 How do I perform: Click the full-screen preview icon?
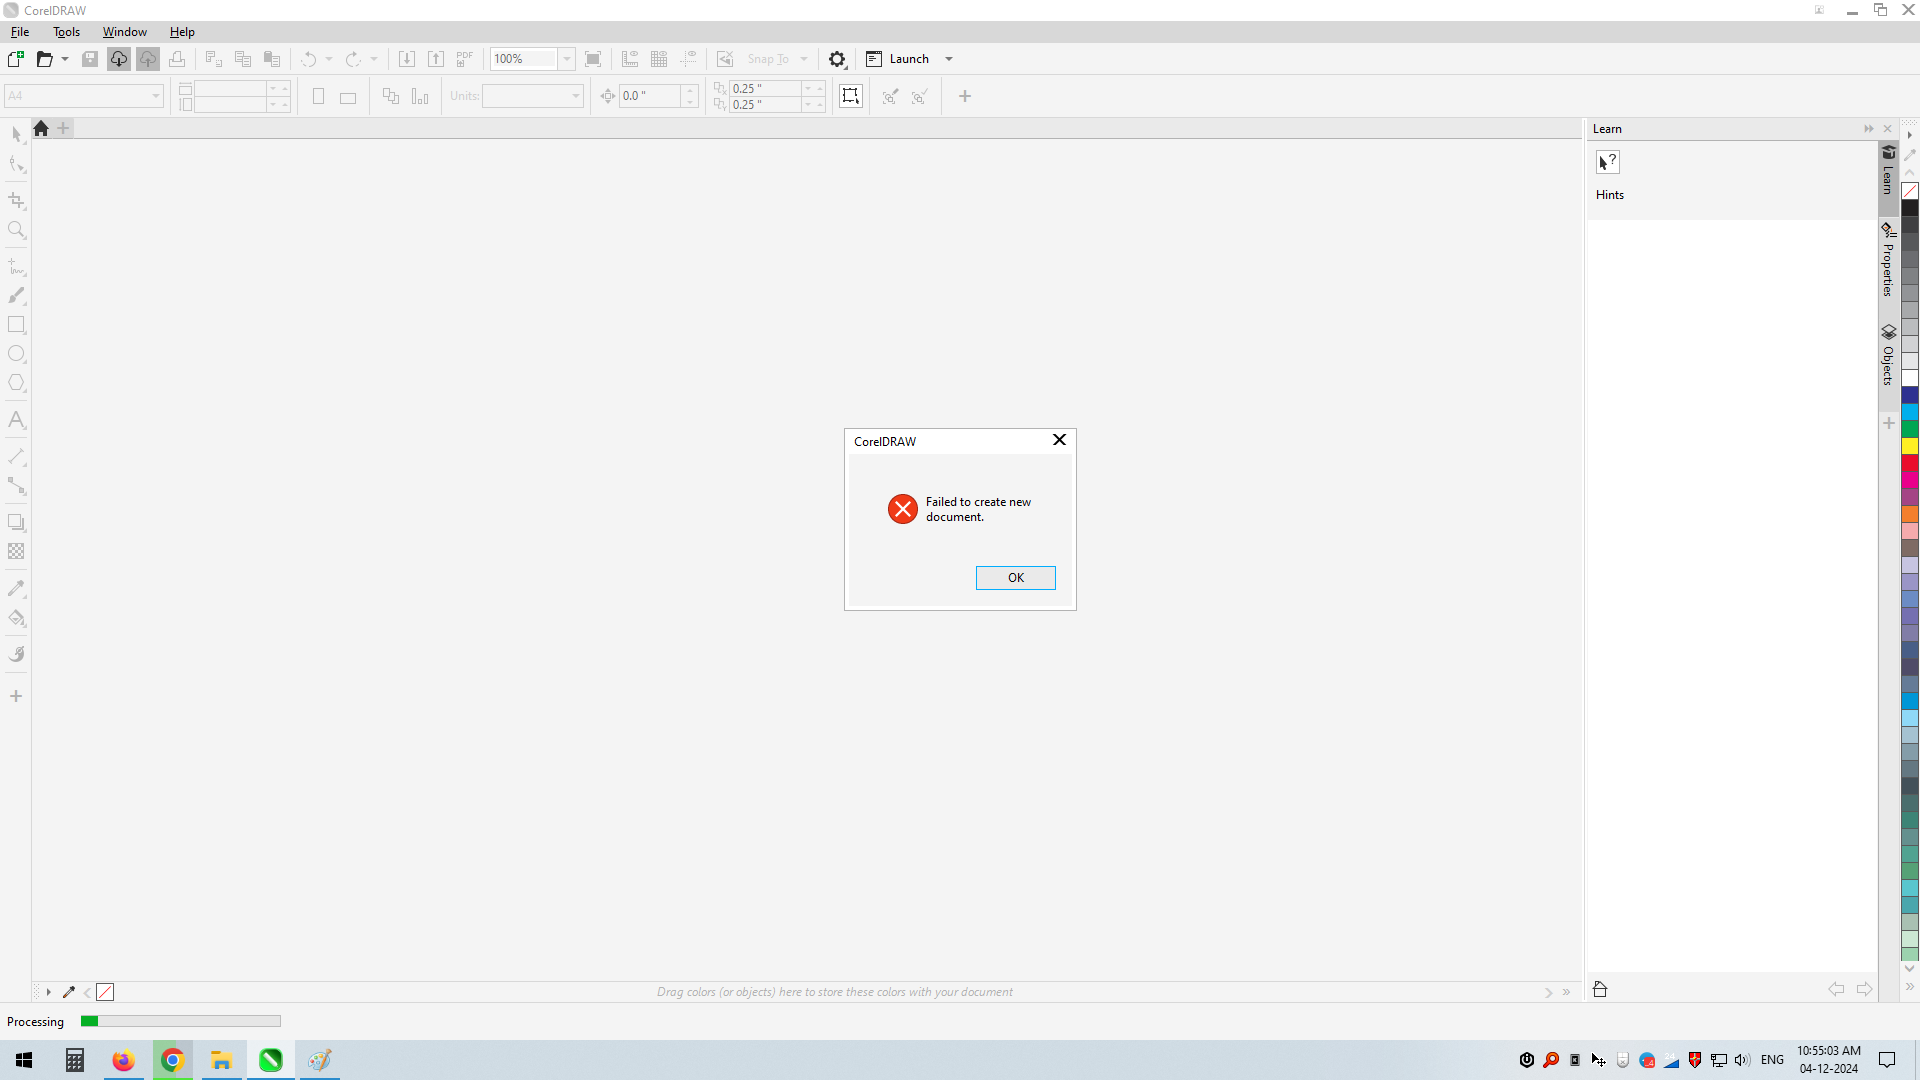[x=593, y=59]
